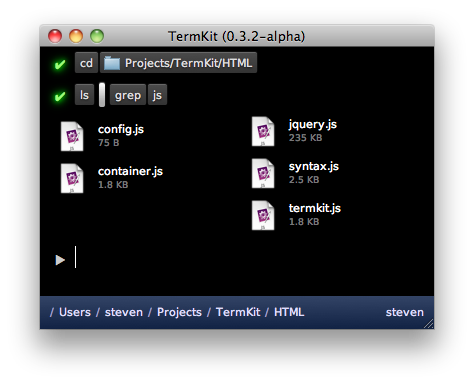Click the 235 KB size label
The width and height of the screenshot is (474, 384).
[305, 138]
